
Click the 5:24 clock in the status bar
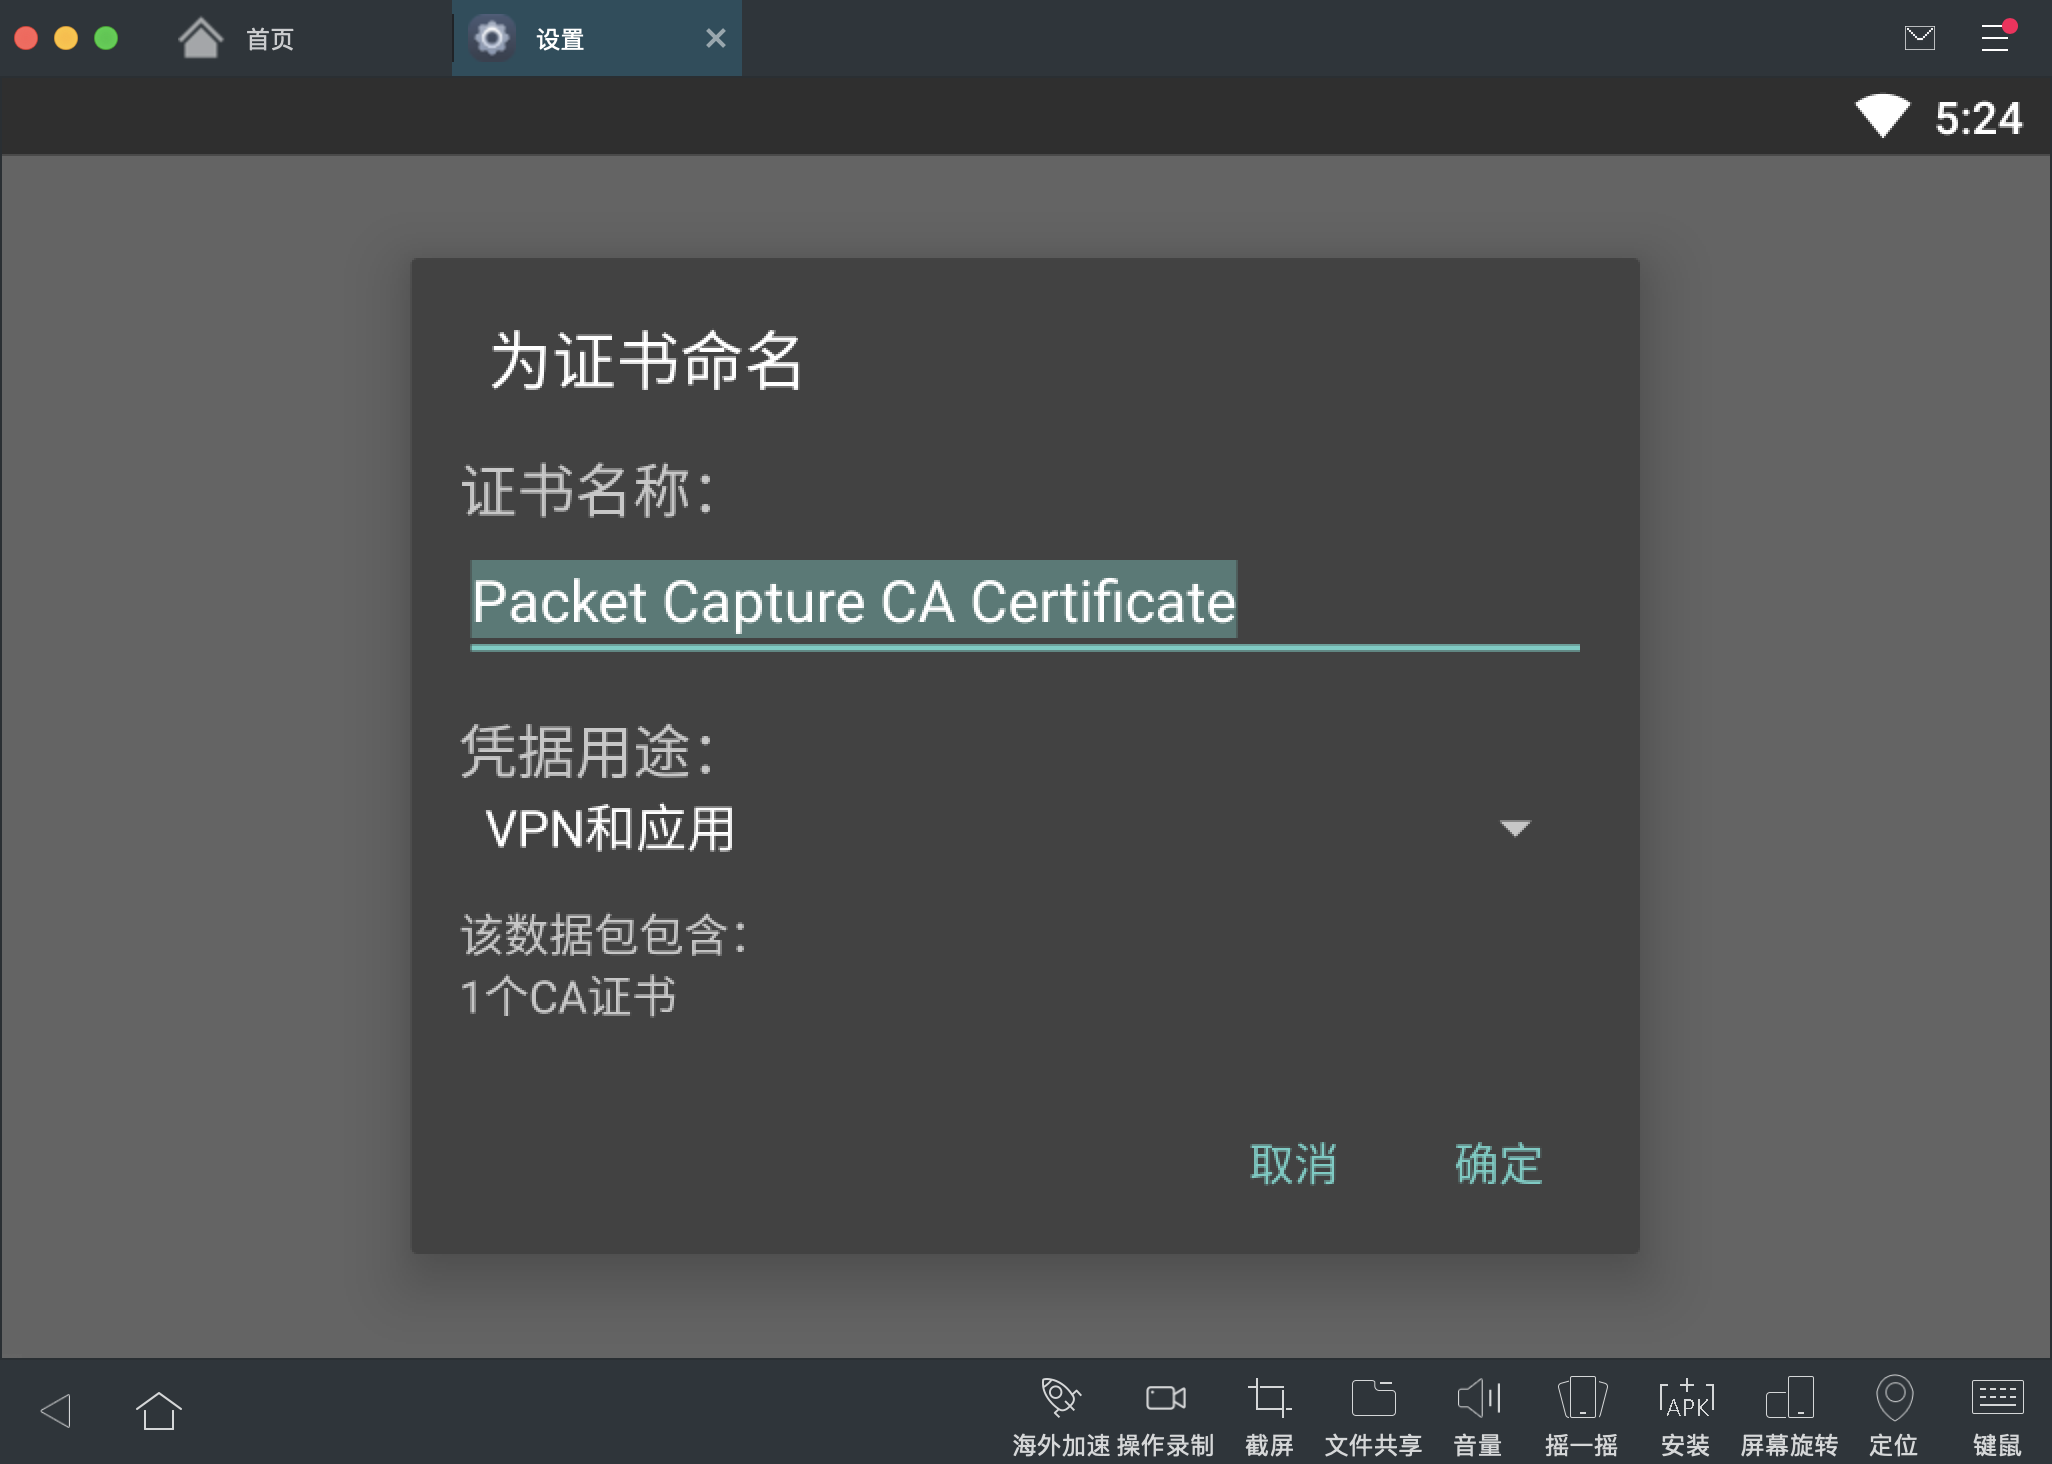tap(1979, 118)
